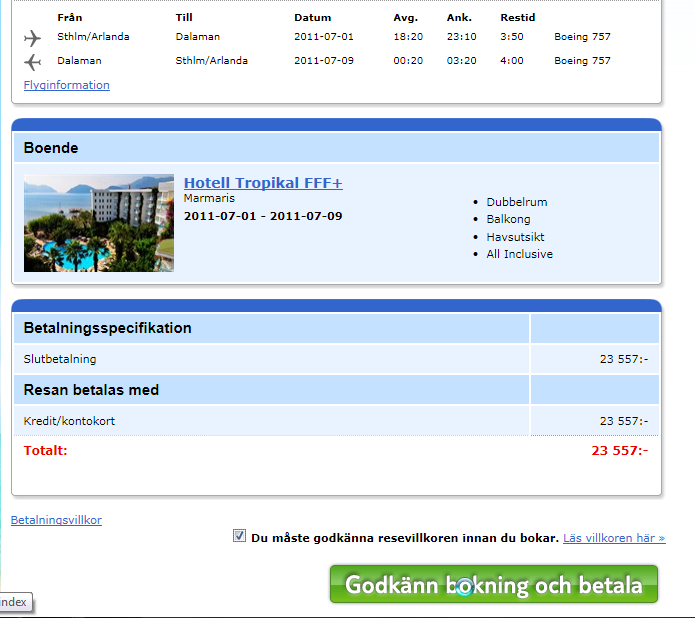695x618 pixels.
Task: Click the red total amount 23 557:-
Action: pos(619,451)
